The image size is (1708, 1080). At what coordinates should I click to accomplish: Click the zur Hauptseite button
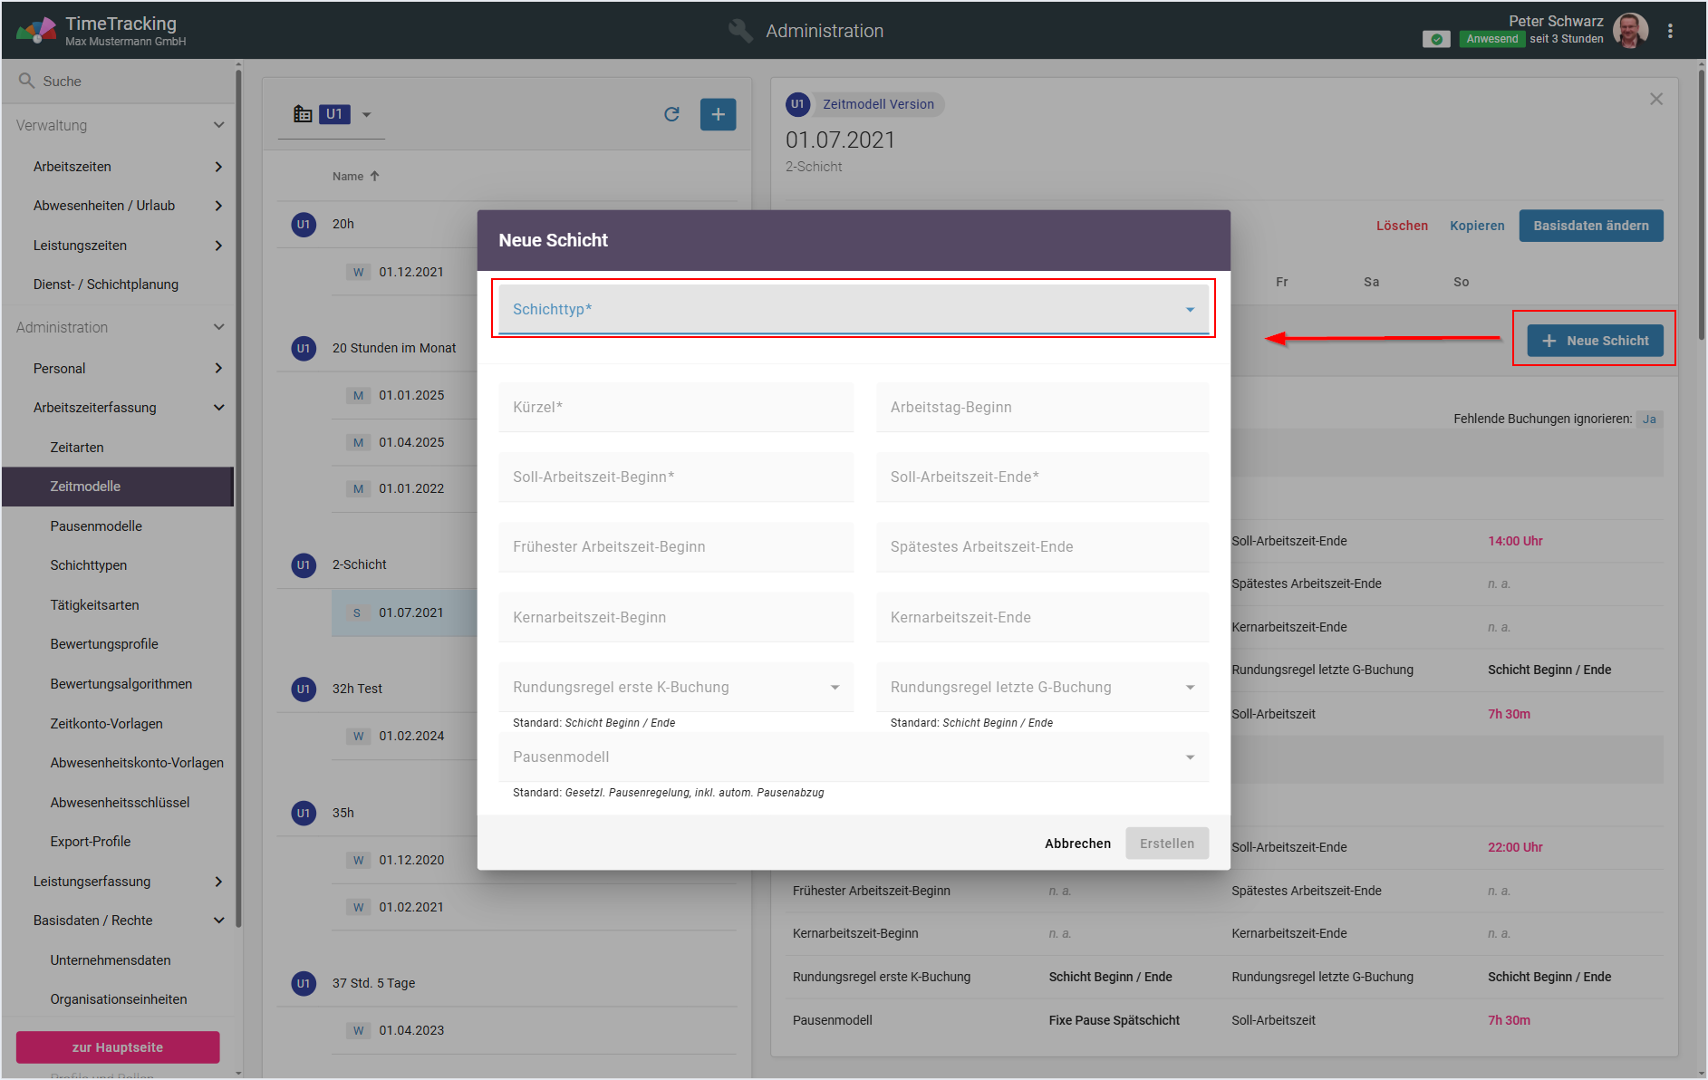[x=117, y=1047]
